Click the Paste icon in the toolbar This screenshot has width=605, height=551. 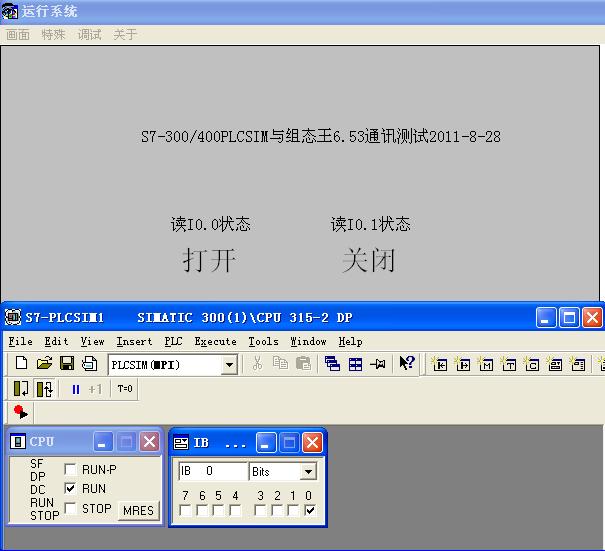click(303, 363)
